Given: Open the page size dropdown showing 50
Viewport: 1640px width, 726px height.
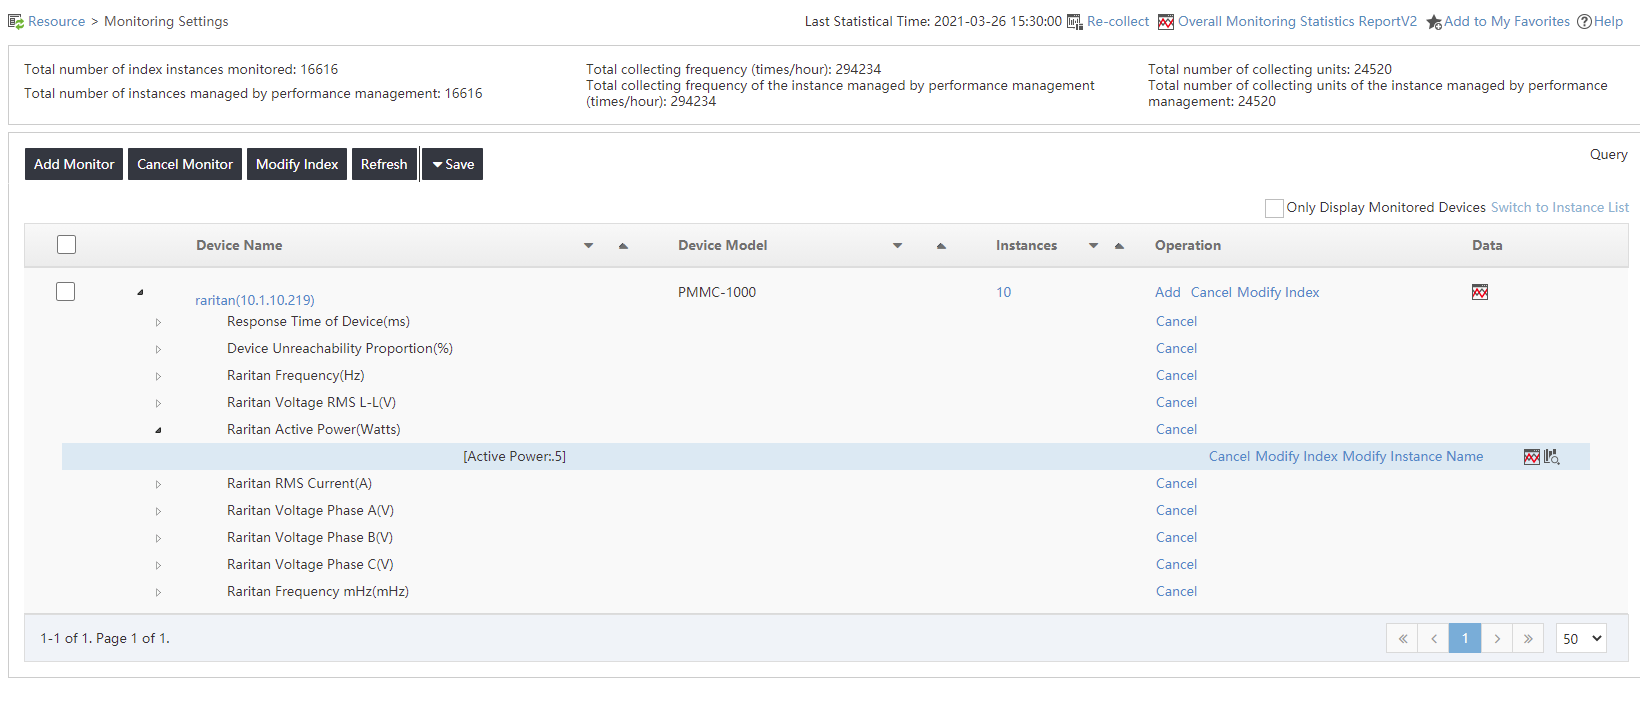Looking at the screenshot, I should pos(1581,638).
